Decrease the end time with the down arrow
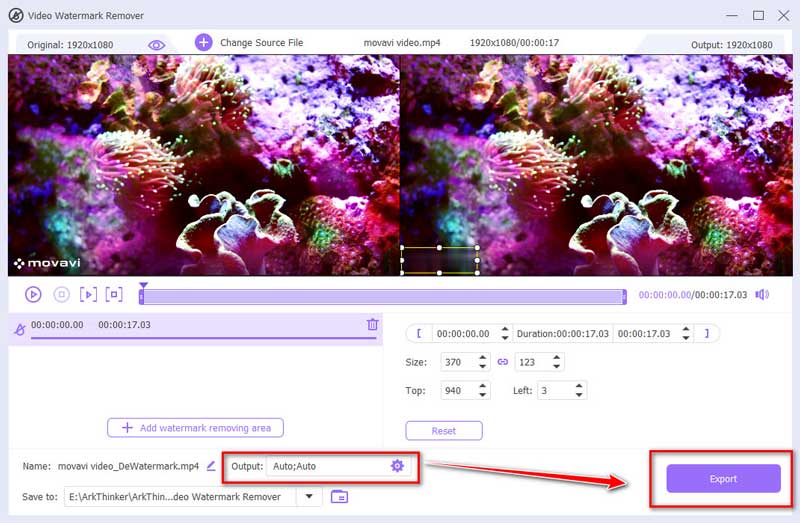 click(x=686, y=338)
